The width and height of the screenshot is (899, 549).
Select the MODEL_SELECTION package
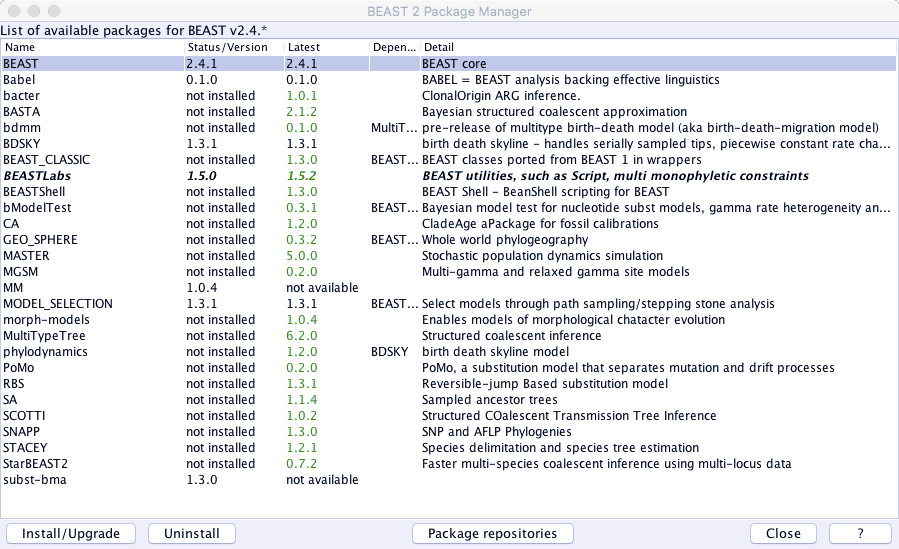pyautogui.click(x=449, y=304)
